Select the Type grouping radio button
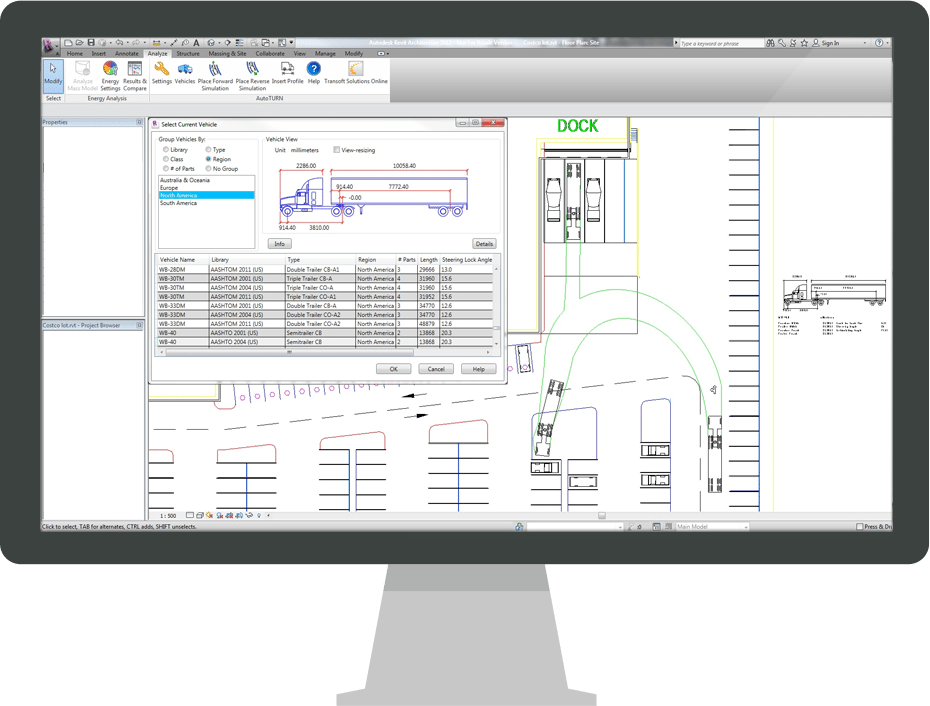Screen dimensions: 930x706 208,150
